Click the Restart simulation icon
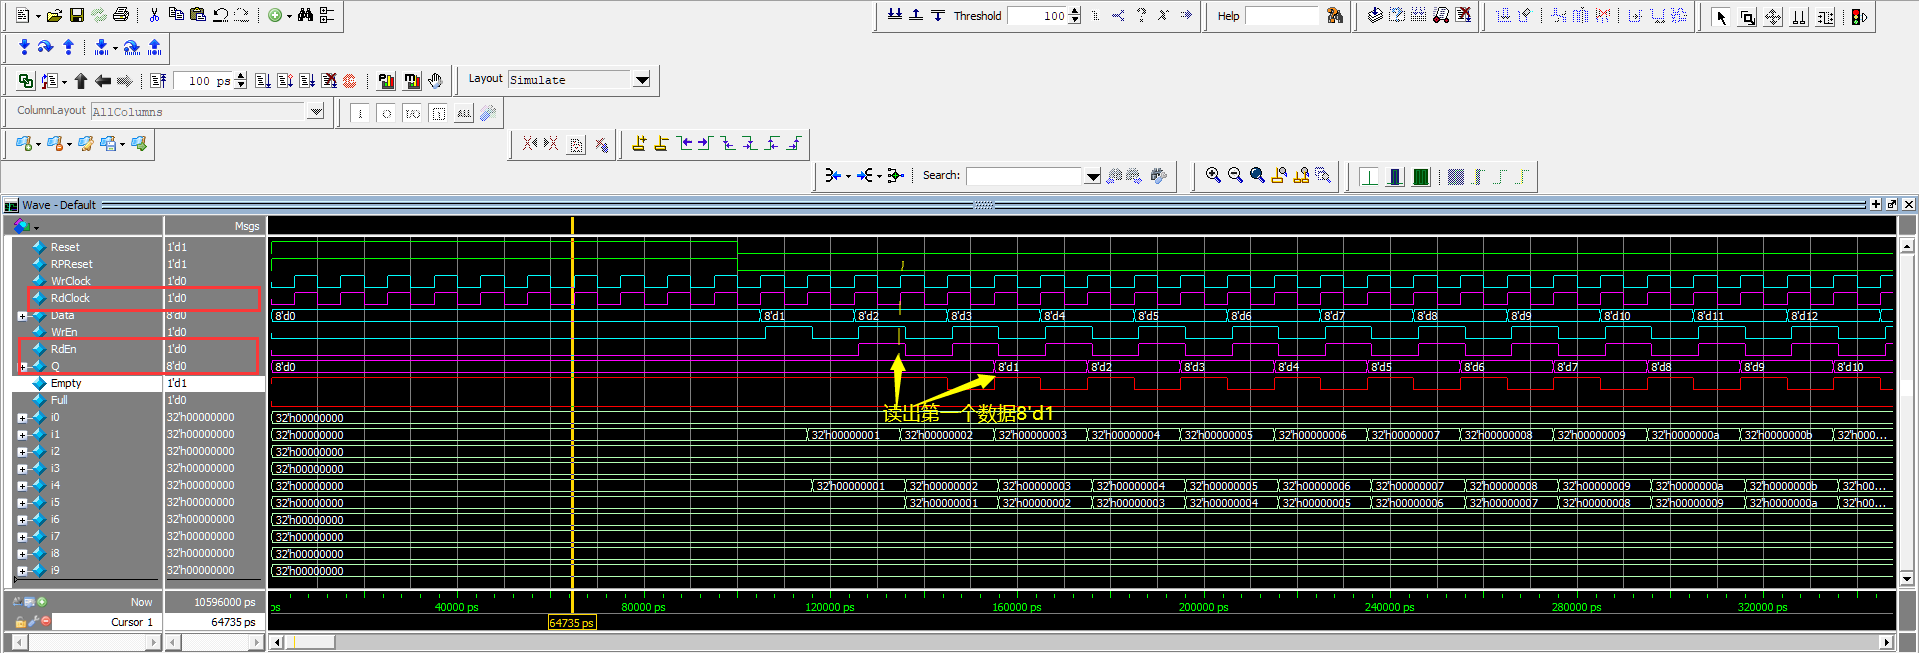 [x=158, y=81]
